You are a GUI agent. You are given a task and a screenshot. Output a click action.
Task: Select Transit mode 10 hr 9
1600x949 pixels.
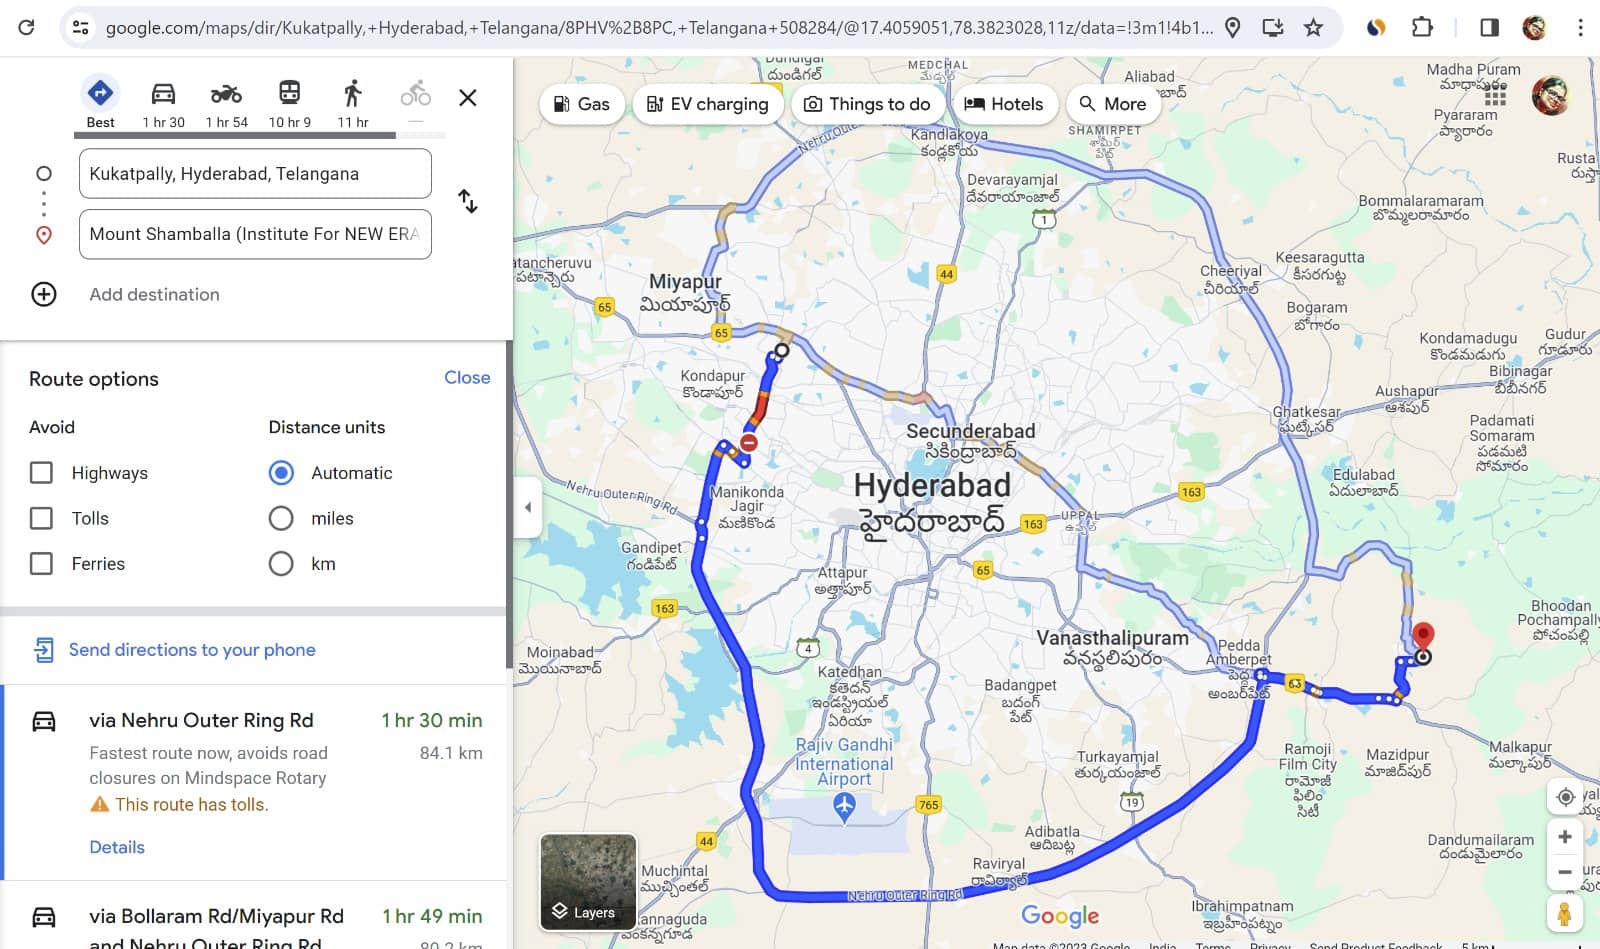point(289,103)
